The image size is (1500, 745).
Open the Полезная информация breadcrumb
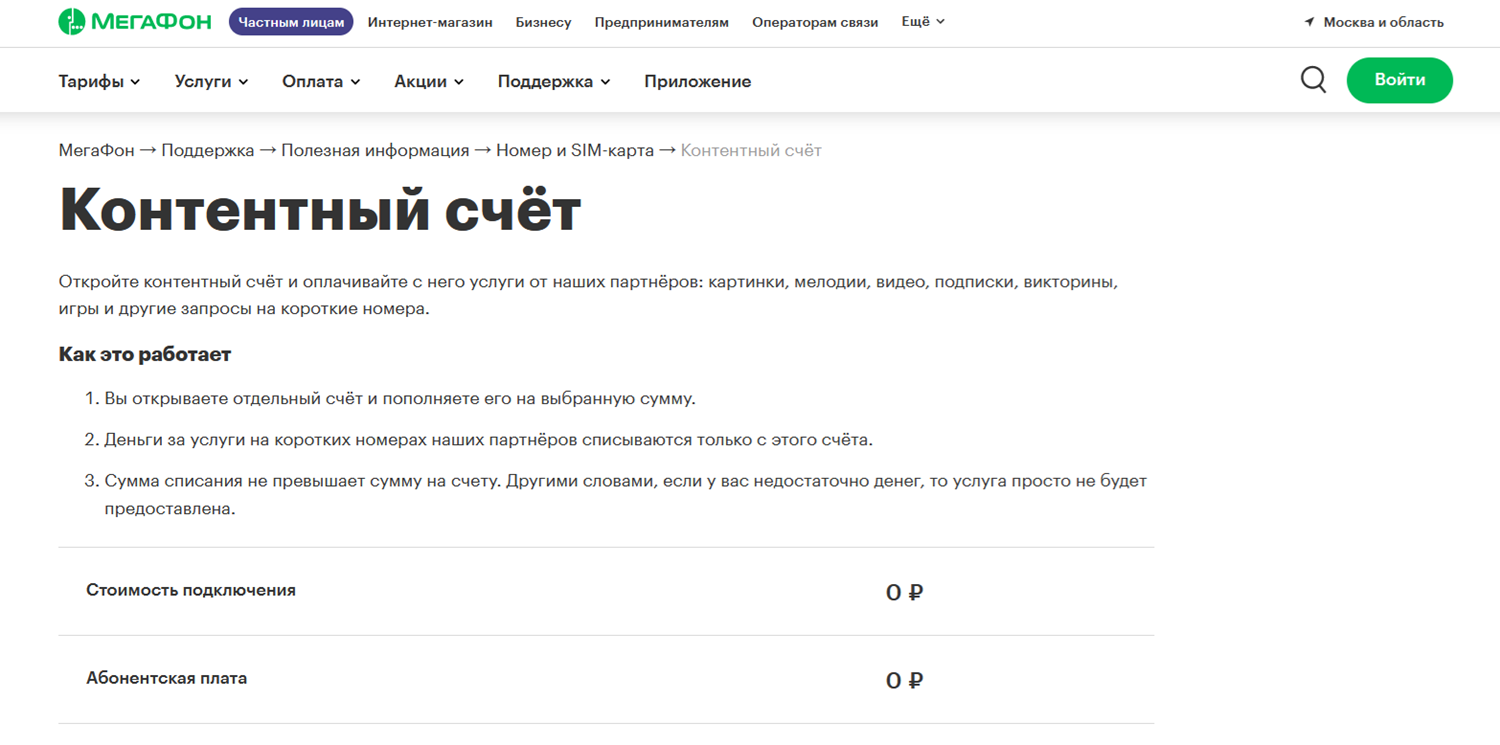pyautogui.click(x=375, y=150)
